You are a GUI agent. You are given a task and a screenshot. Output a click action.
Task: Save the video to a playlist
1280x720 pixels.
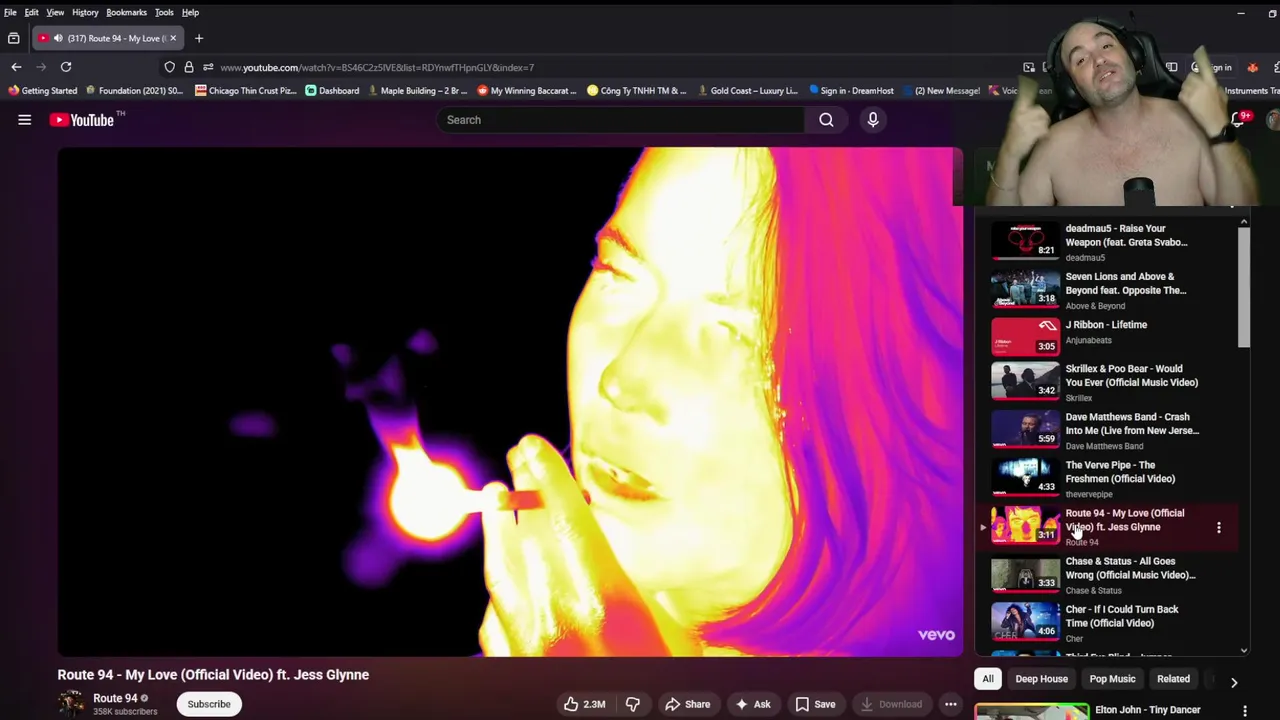click(815, 704)
